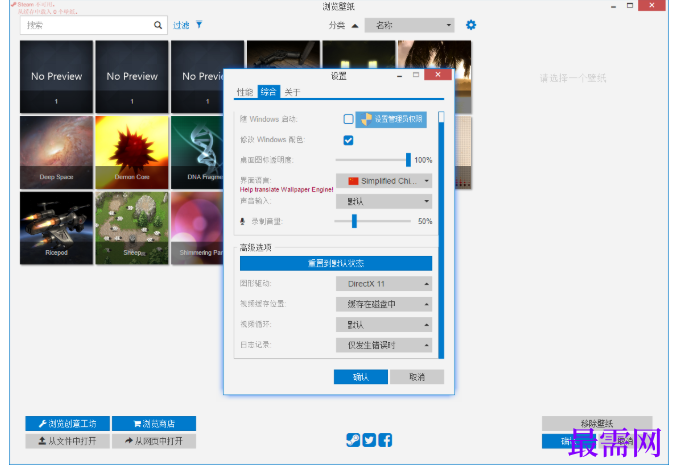The image size is (680, 474).
Task: Select the first No Preview thumbnail
Action: coord(56,77)
